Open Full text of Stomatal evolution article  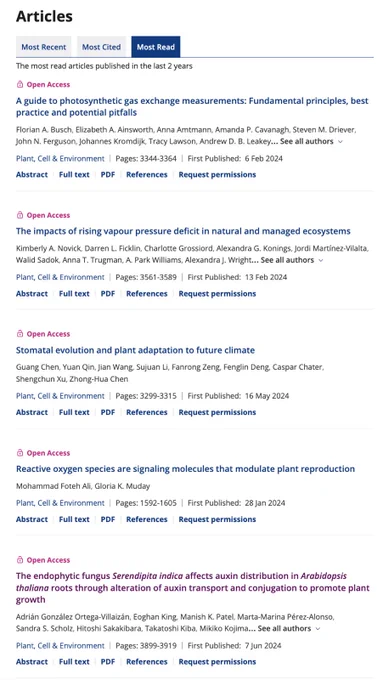74,412
